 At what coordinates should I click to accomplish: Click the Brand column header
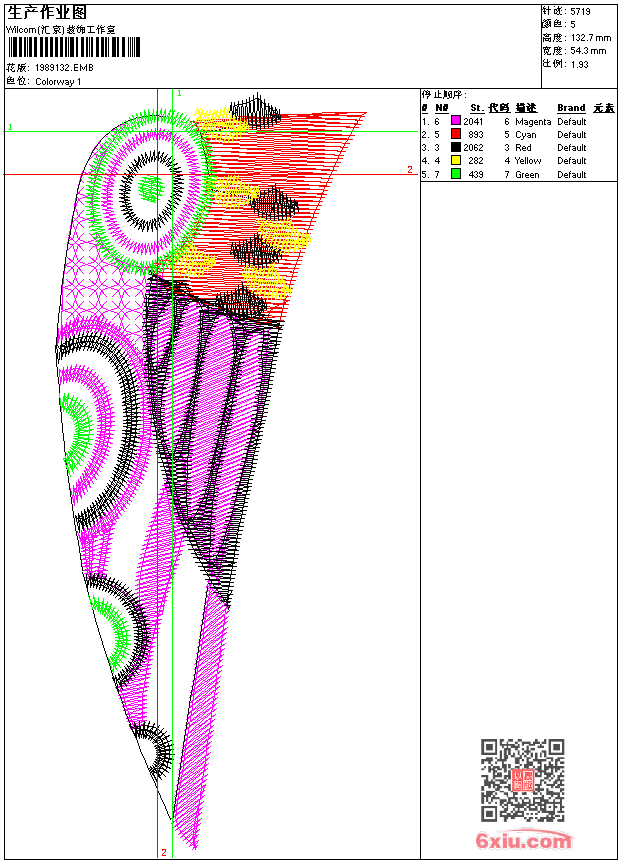571,108
